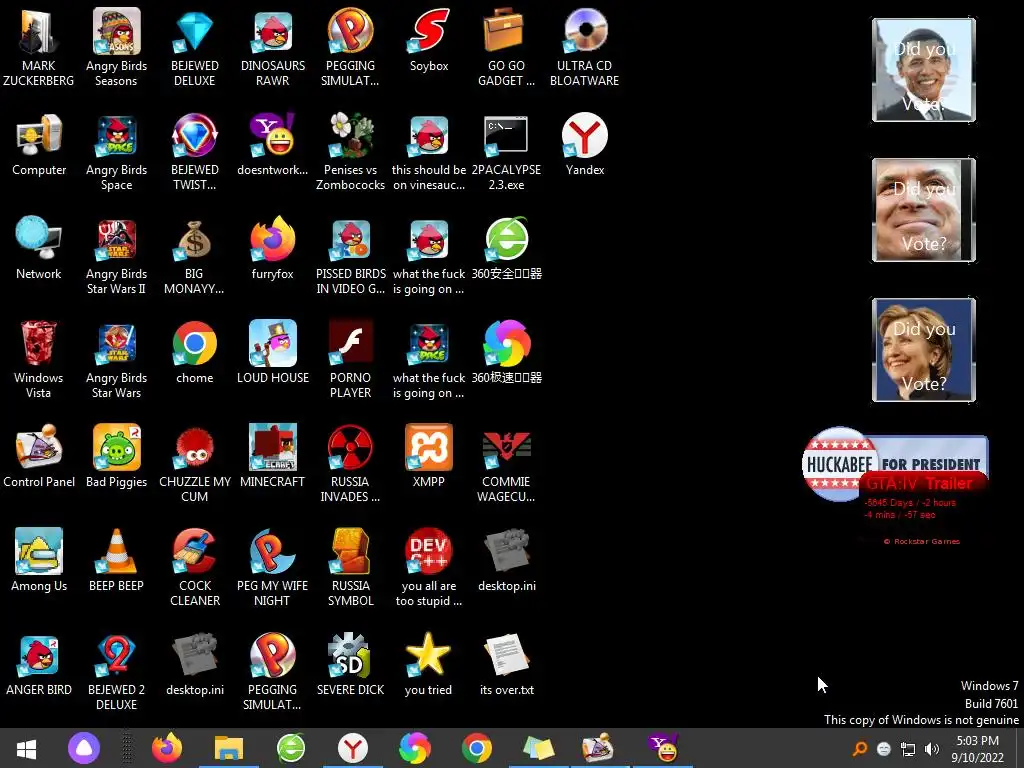
Task: Open the furryfox Firefox shortcut
Action: click(x=272, y=248)
